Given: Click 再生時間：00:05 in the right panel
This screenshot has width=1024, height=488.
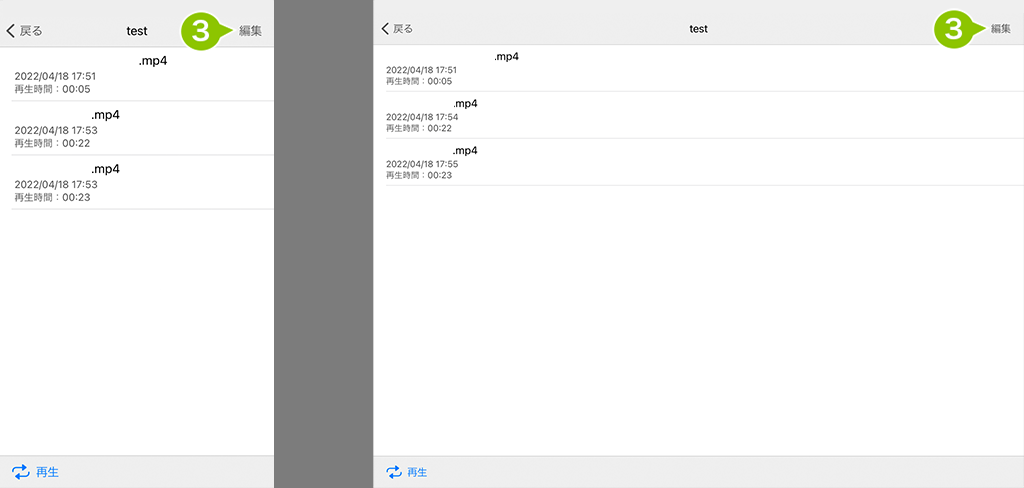Looking at the screenshot, I should pos(419,82).
